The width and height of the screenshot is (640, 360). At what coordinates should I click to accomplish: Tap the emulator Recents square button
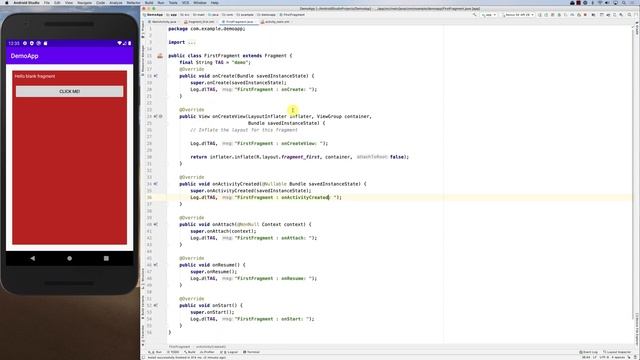[x=106, y=258]
